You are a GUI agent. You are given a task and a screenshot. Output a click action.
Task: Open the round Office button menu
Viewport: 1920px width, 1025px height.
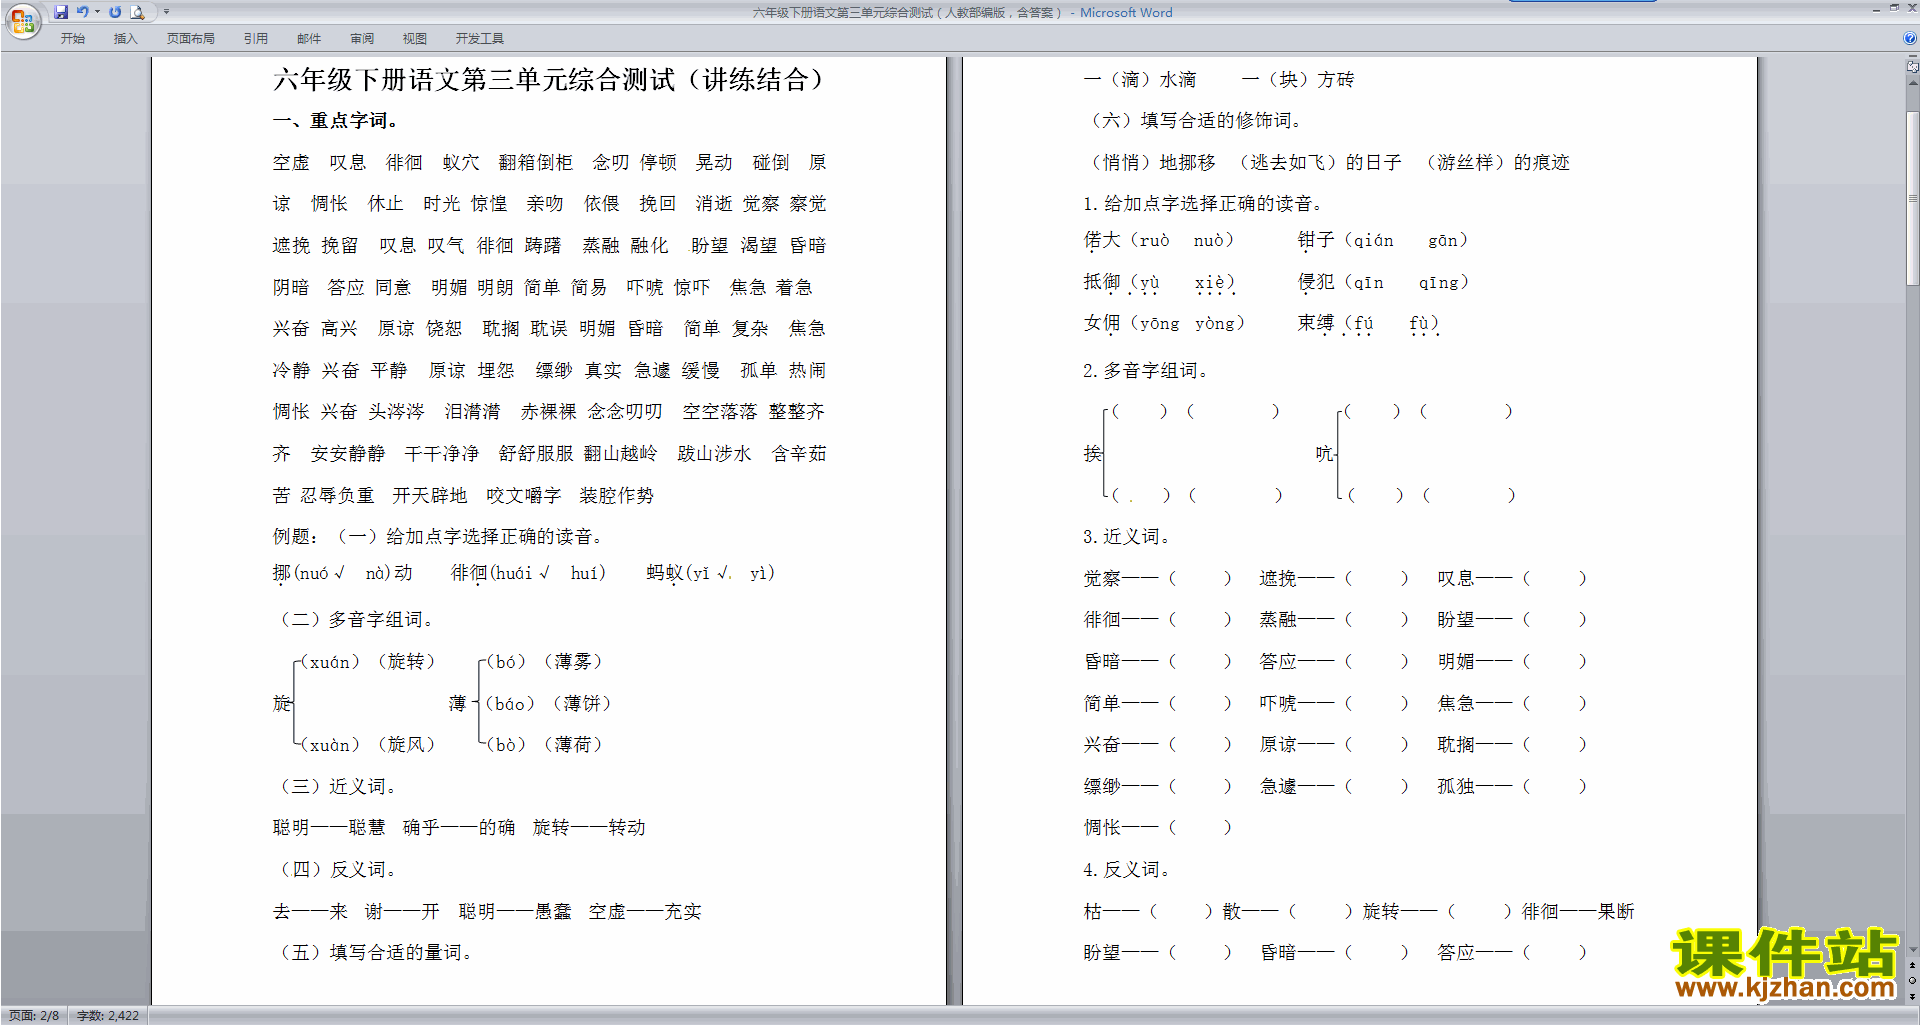tap(22, 20)
